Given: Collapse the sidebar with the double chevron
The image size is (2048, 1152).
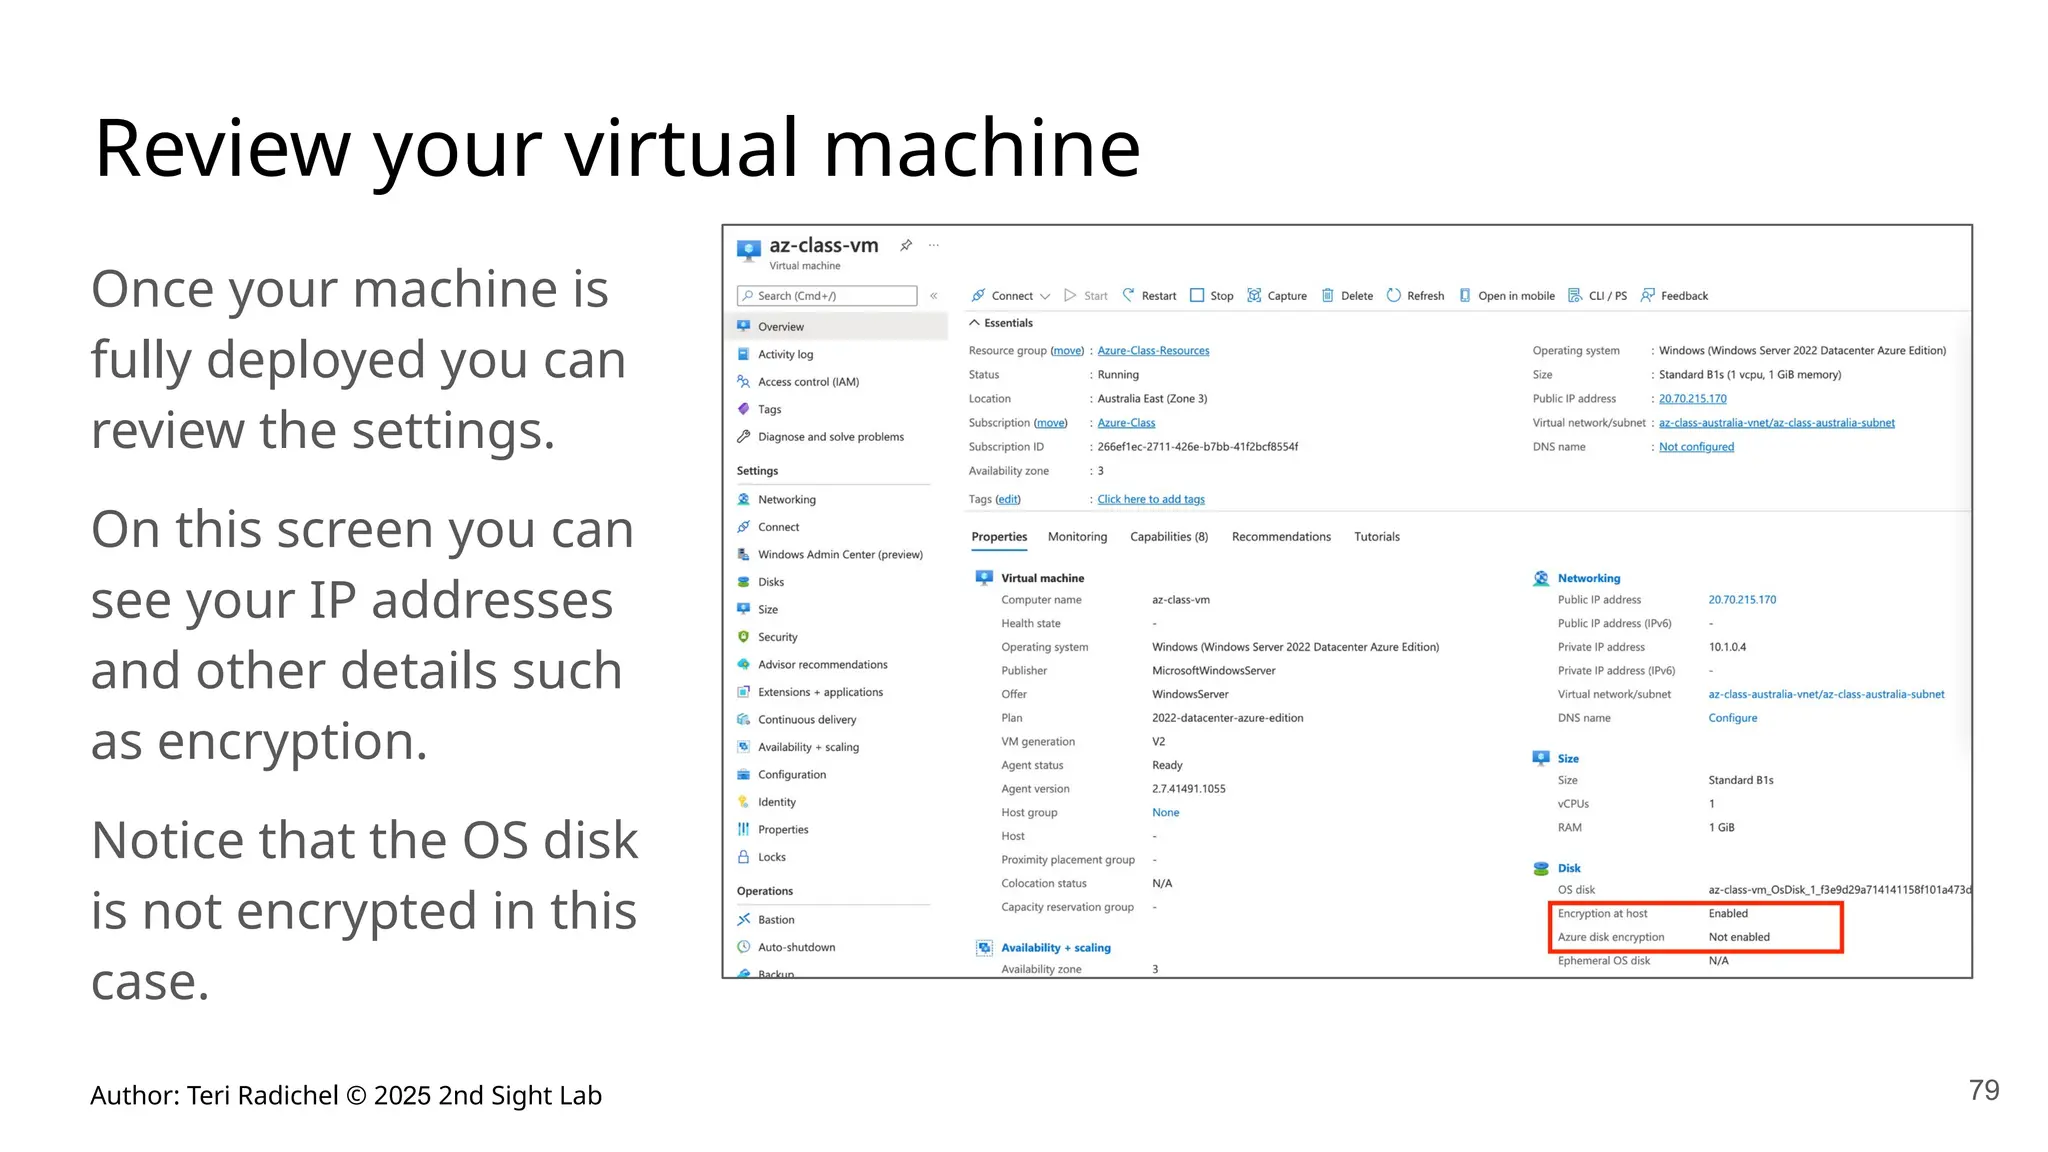Looking at the screenshot, I should click(x=934, y=296).
